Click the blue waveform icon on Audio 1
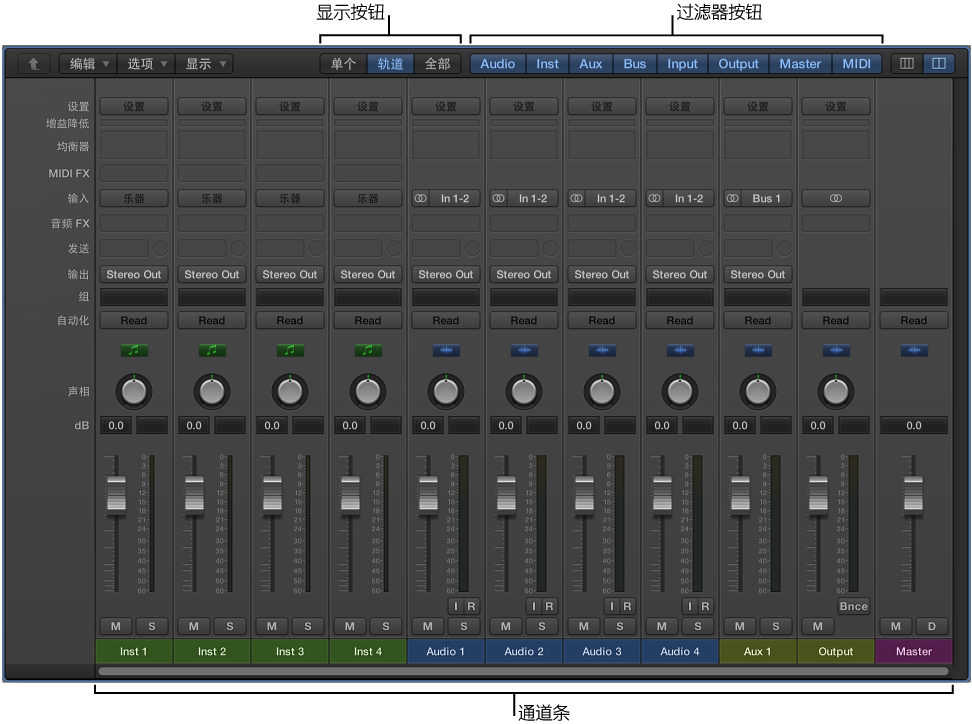Image resolution: width=972 pixels, height=724 pixels. 446,351
